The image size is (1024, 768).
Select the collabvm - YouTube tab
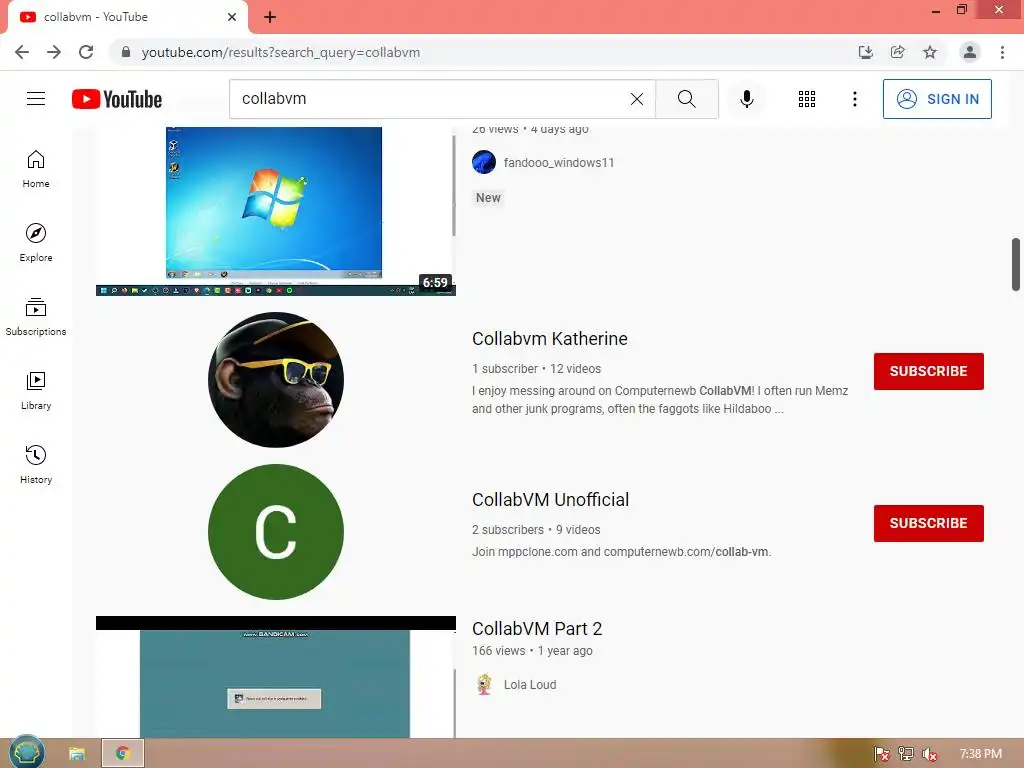(x=128, y=17)
